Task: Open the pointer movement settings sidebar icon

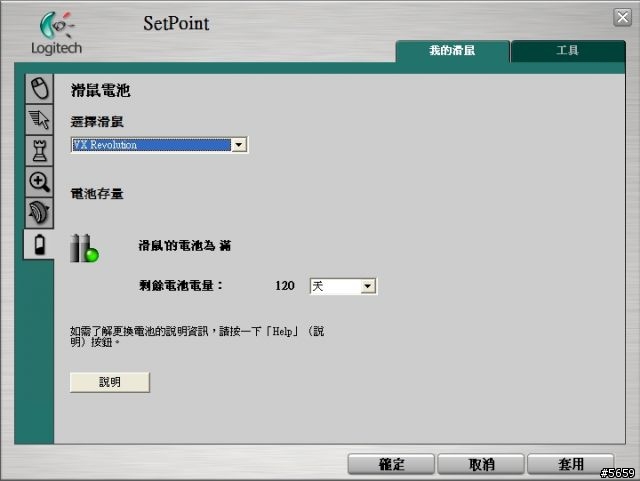Action: (40, 119)
